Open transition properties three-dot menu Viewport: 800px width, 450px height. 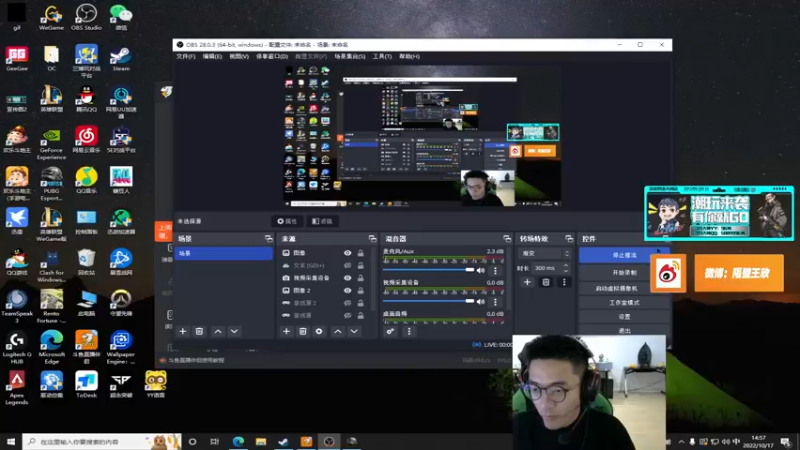point(564,282)
